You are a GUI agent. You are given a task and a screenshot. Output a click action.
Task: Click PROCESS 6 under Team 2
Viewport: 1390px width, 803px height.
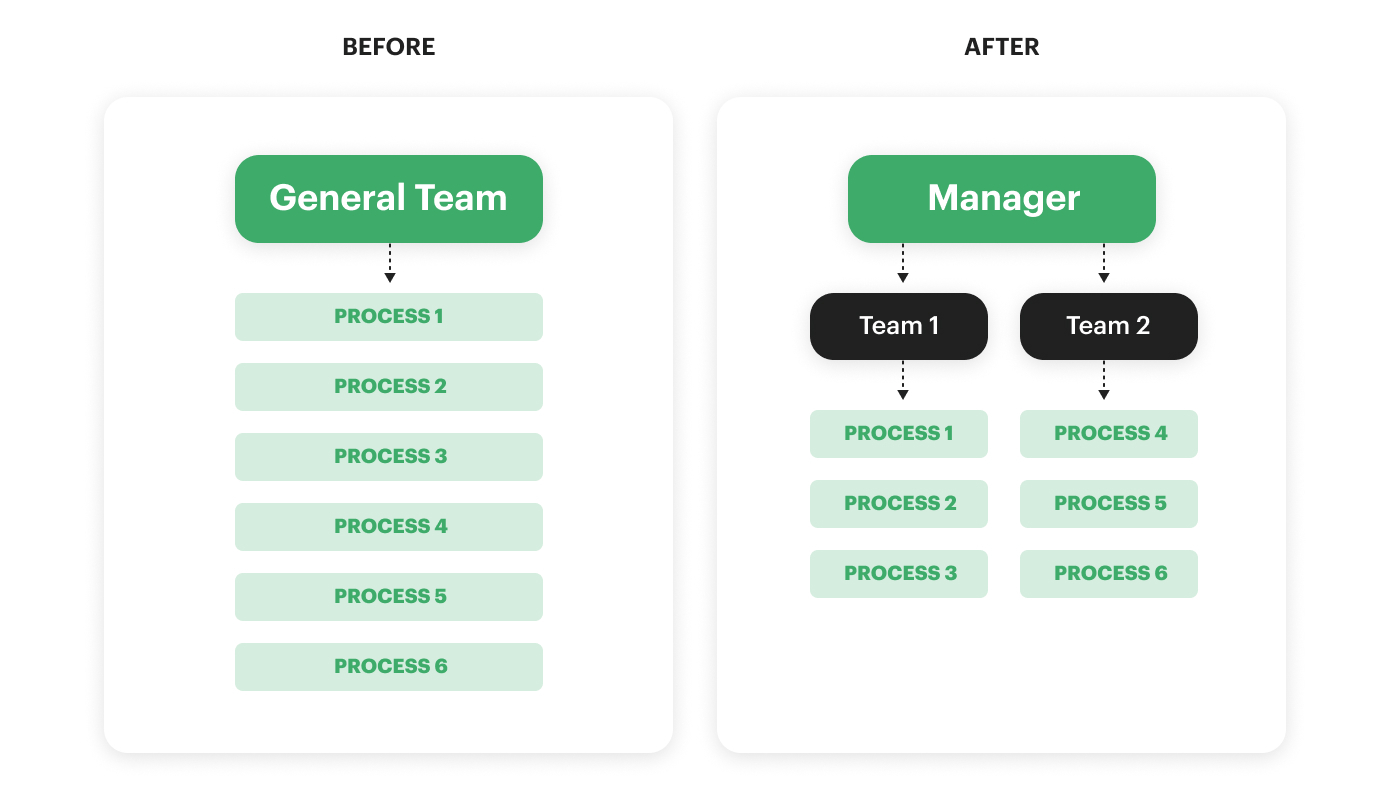tap(1108, 574)
